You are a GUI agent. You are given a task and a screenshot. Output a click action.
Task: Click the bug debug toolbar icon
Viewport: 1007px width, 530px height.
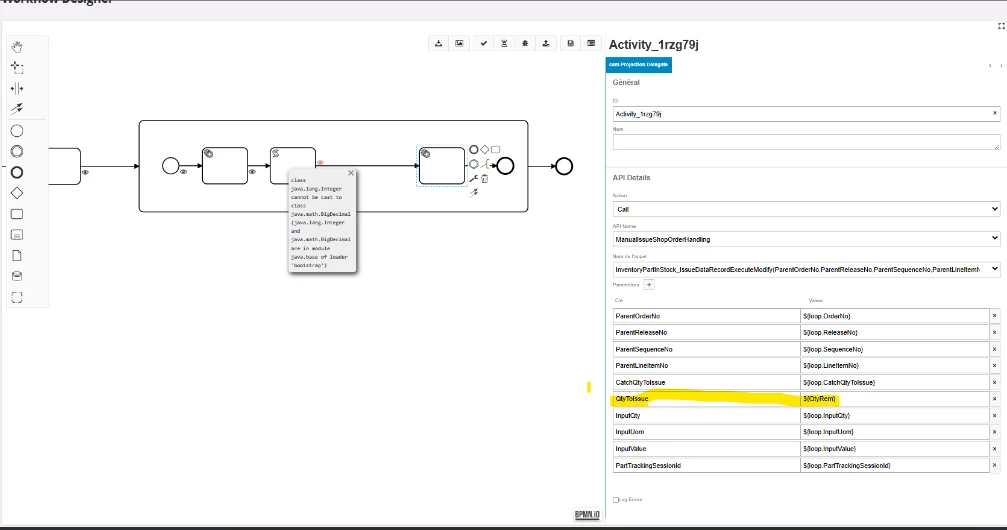526,43
